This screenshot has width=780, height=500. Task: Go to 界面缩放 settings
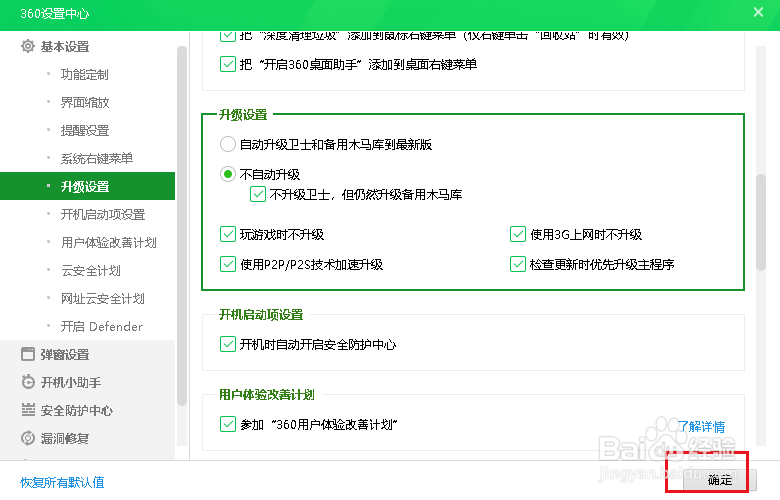(x=85, y=102)
